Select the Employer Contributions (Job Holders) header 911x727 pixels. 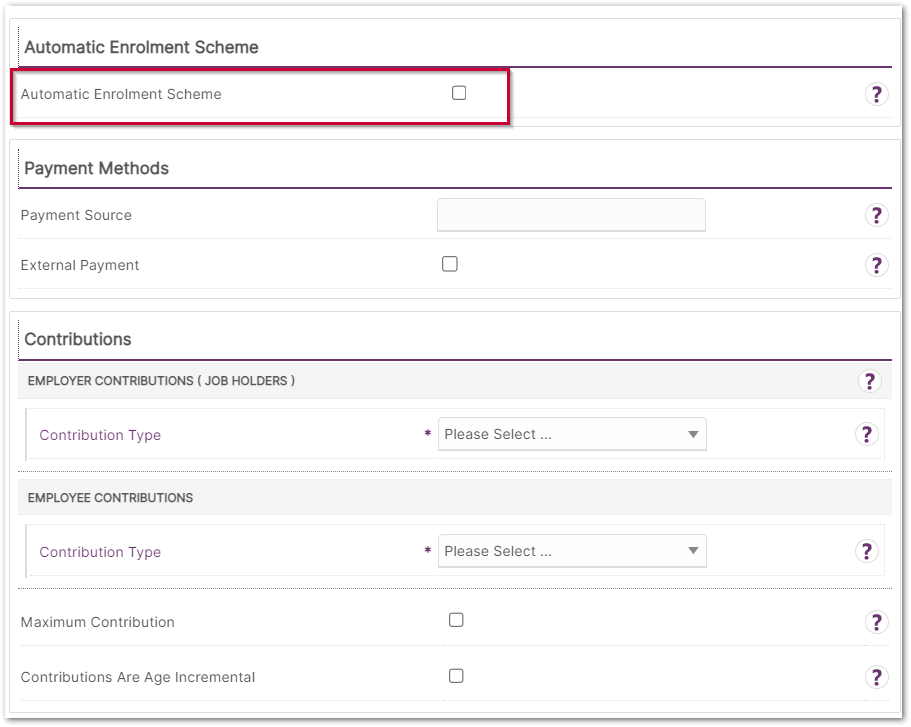161,381
